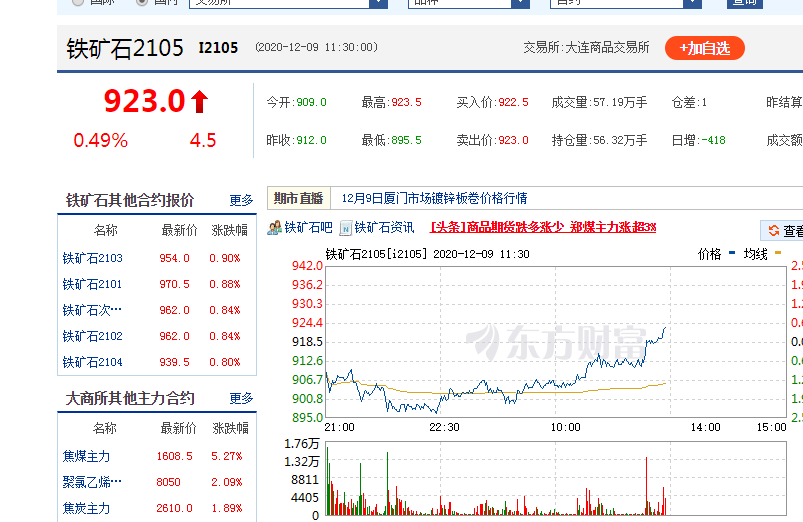This screenshot has height=522, width=803.
Task: Open the 焦煤主力 contract
Action: coord(86,456)
